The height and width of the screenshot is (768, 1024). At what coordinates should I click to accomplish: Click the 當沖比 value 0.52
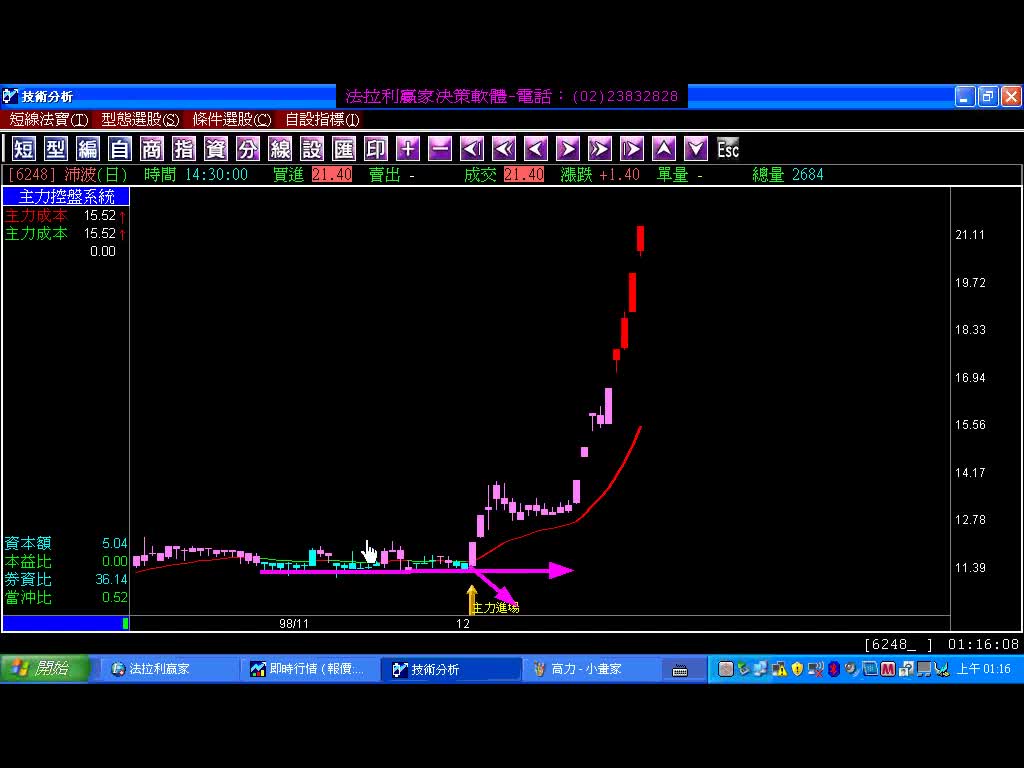(114, 597)
